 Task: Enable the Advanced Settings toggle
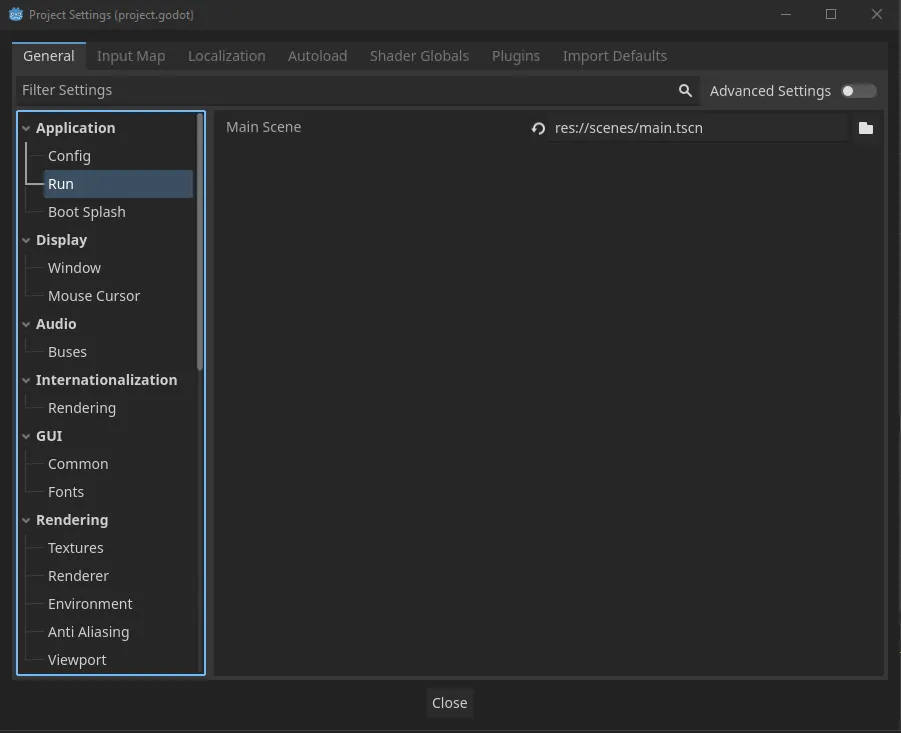[858, 90]
